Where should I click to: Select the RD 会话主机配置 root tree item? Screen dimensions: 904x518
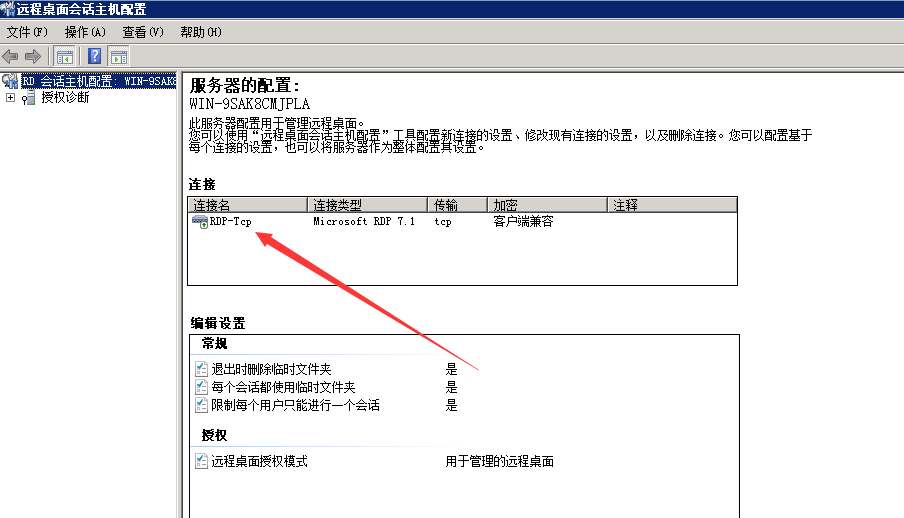[98, 81]
